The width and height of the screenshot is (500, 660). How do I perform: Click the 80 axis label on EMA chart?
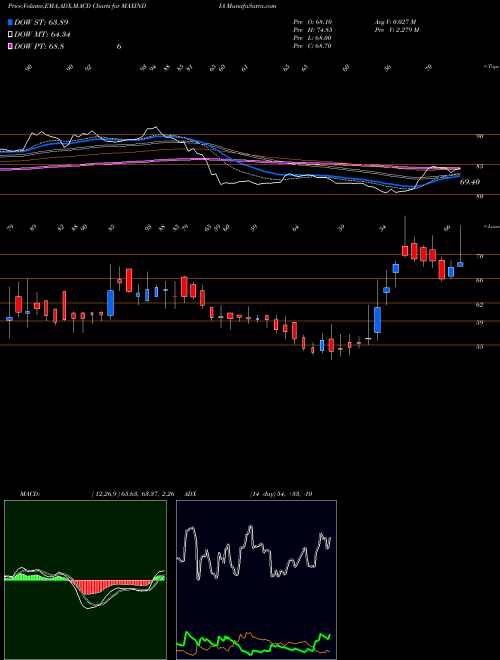click(479, 196)
